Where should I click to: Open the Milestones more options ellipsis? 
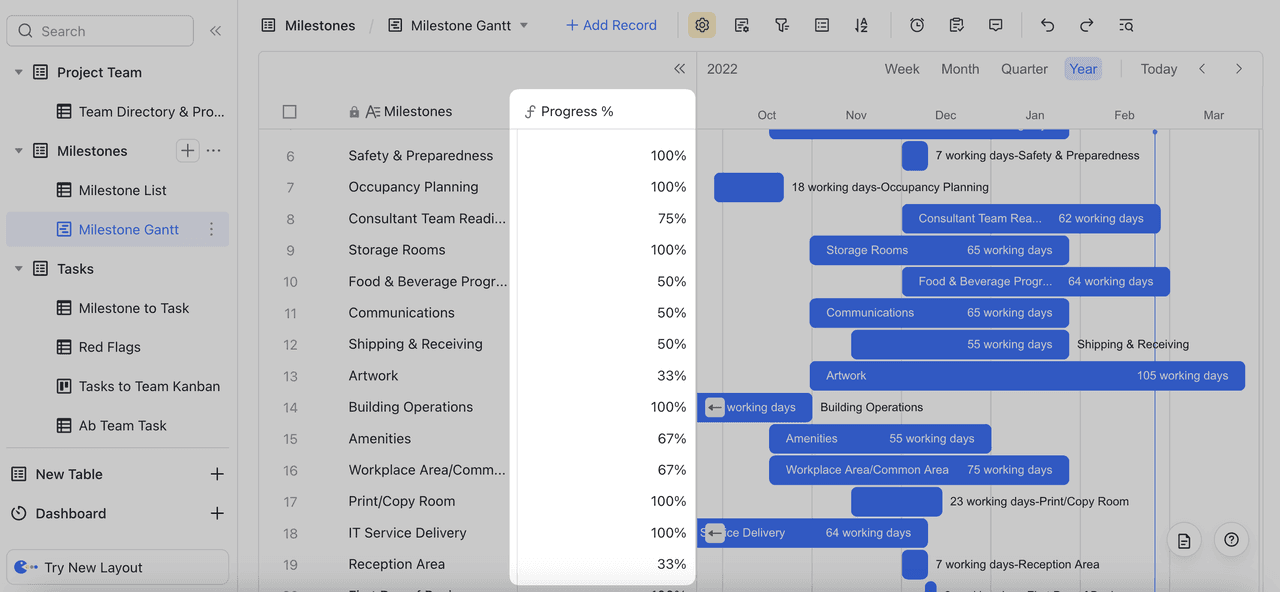[x=213, y=151]
